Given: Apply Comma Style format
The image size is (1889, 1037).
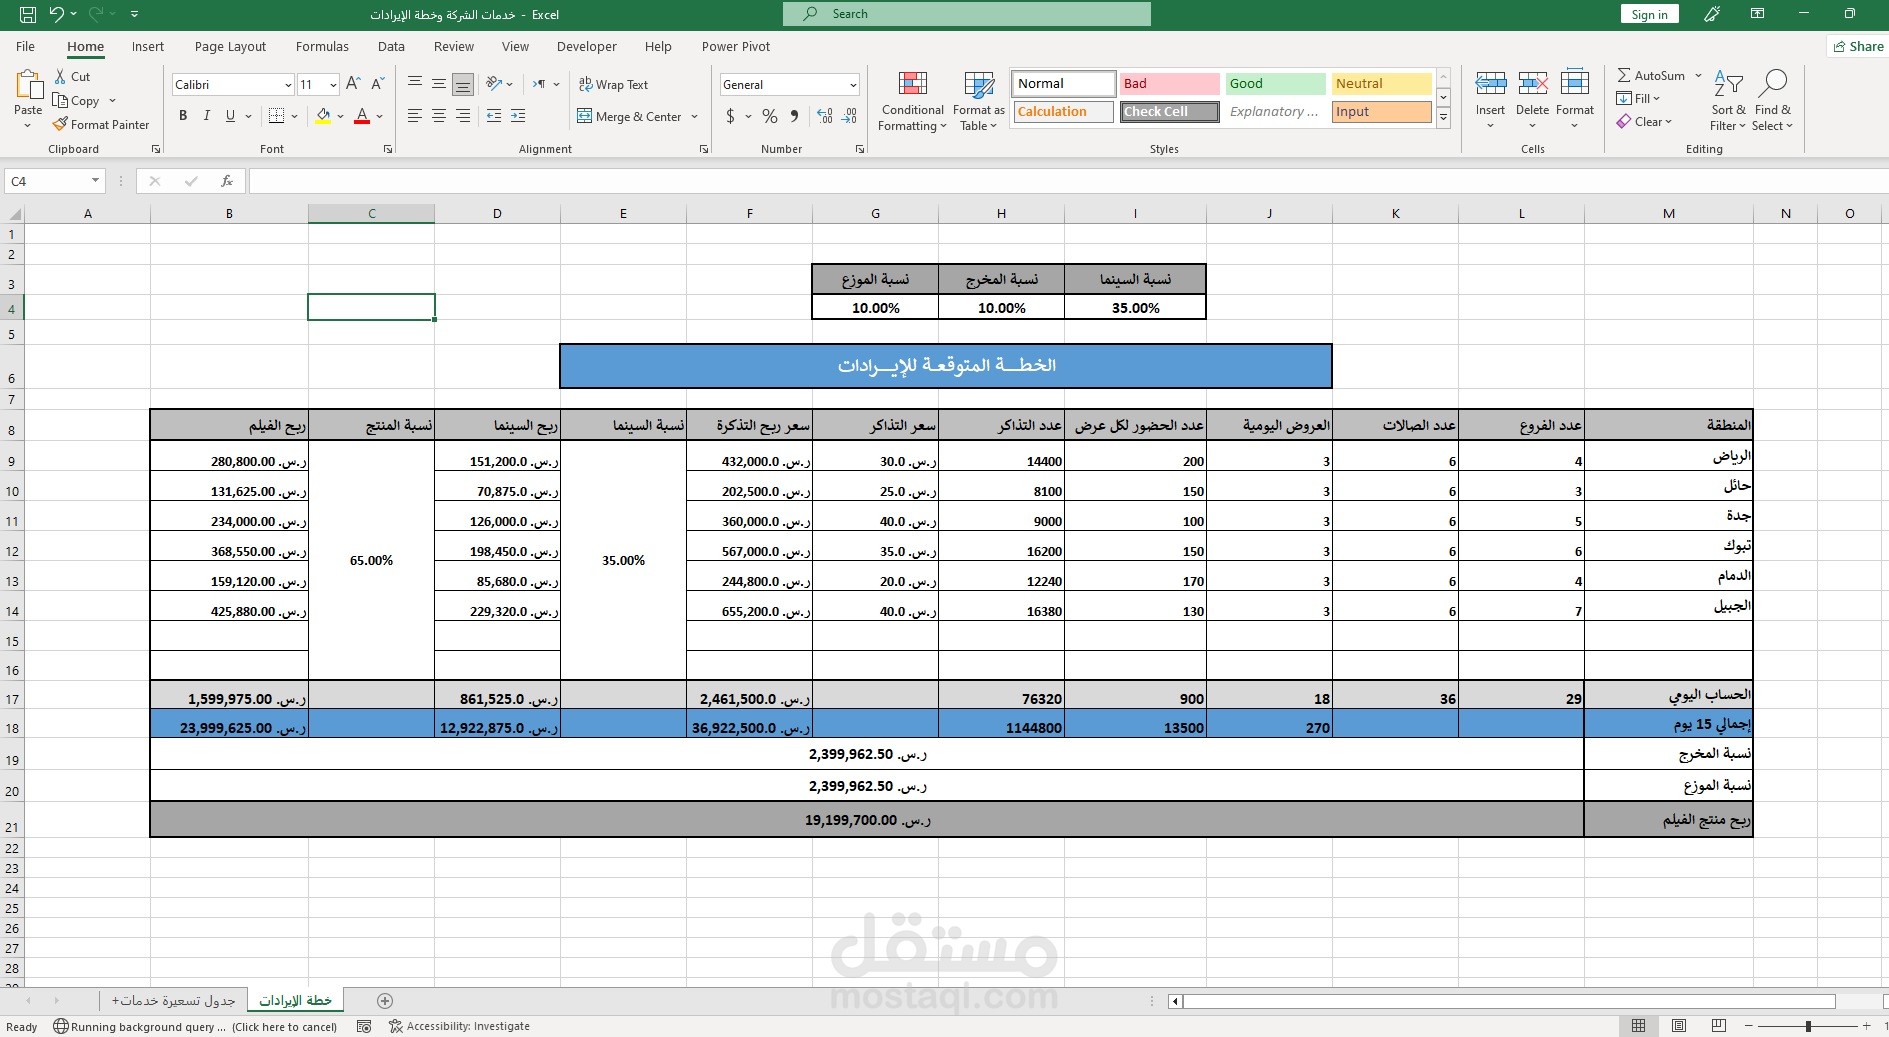Looking at the screenshot, I should (794, 116).
